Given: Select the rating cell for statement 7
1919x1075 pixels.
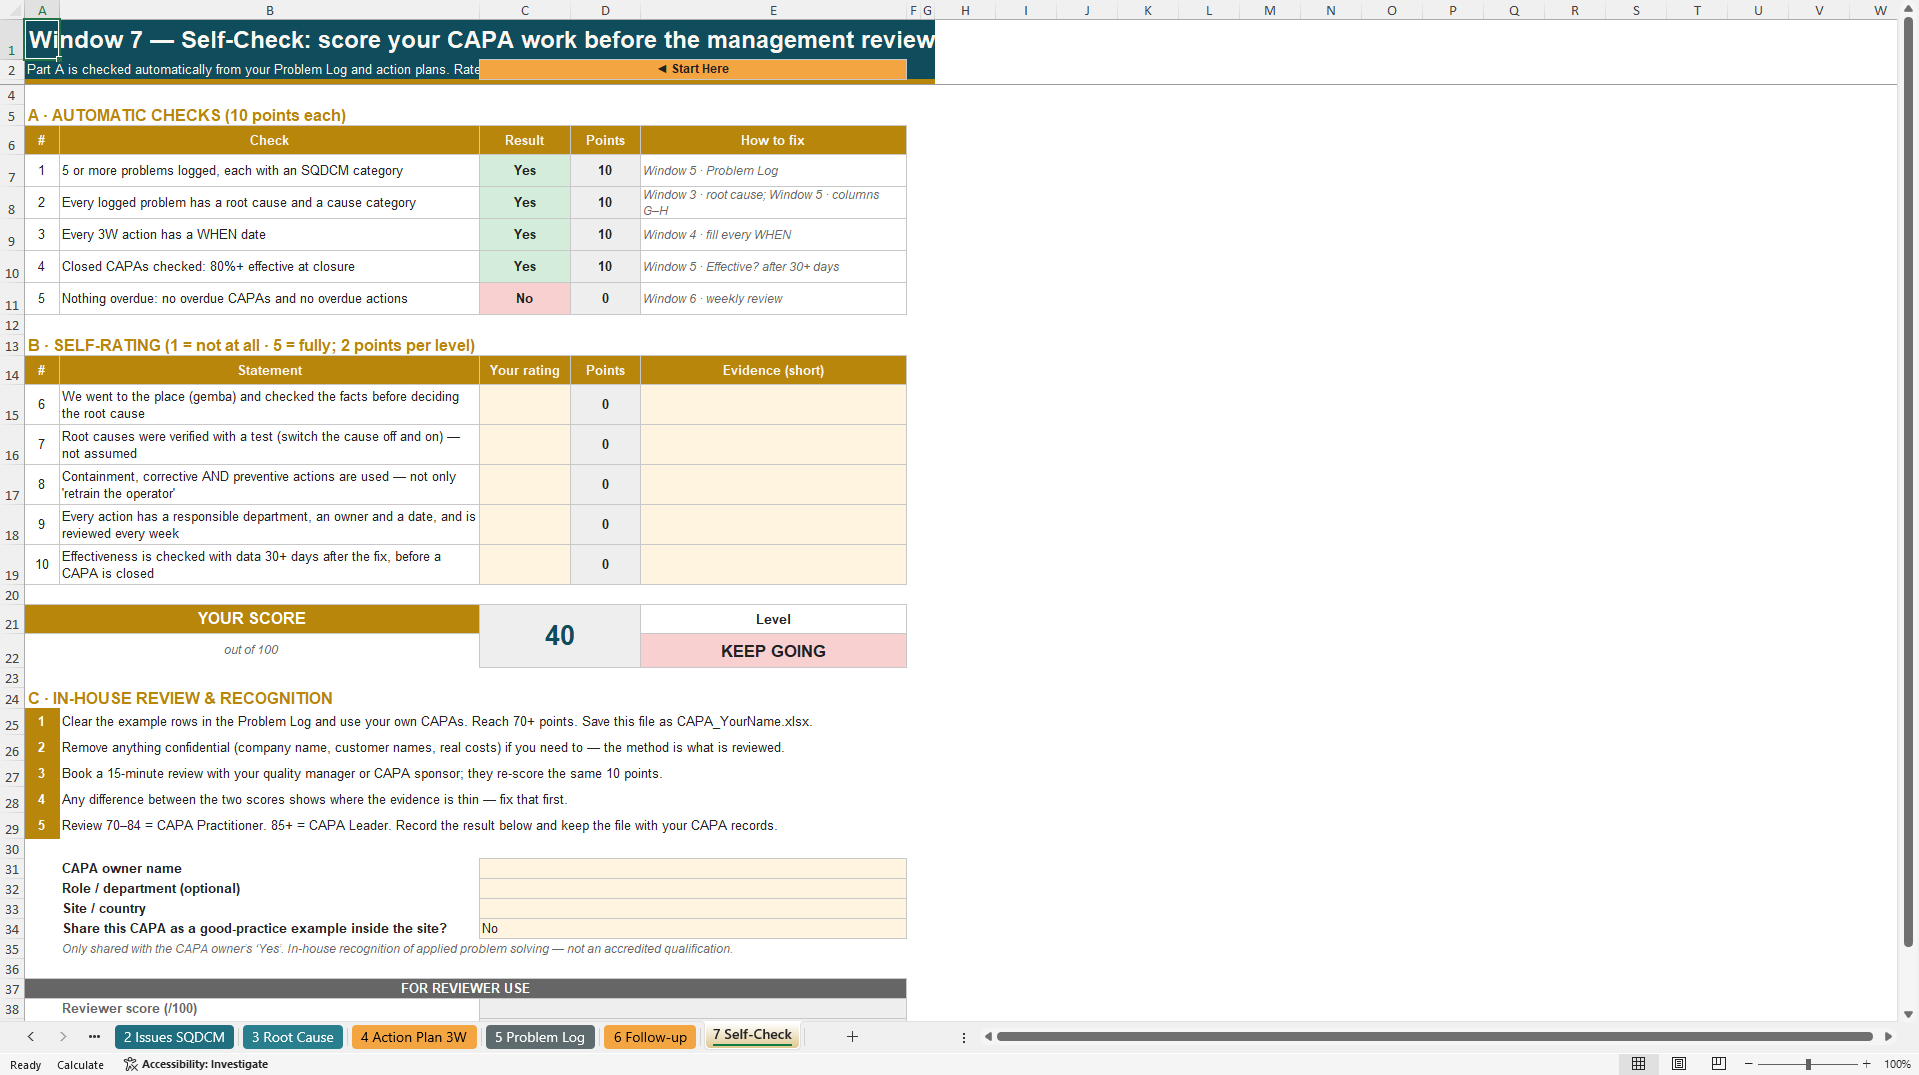Looking at the screenshot, I should point(525,445).
